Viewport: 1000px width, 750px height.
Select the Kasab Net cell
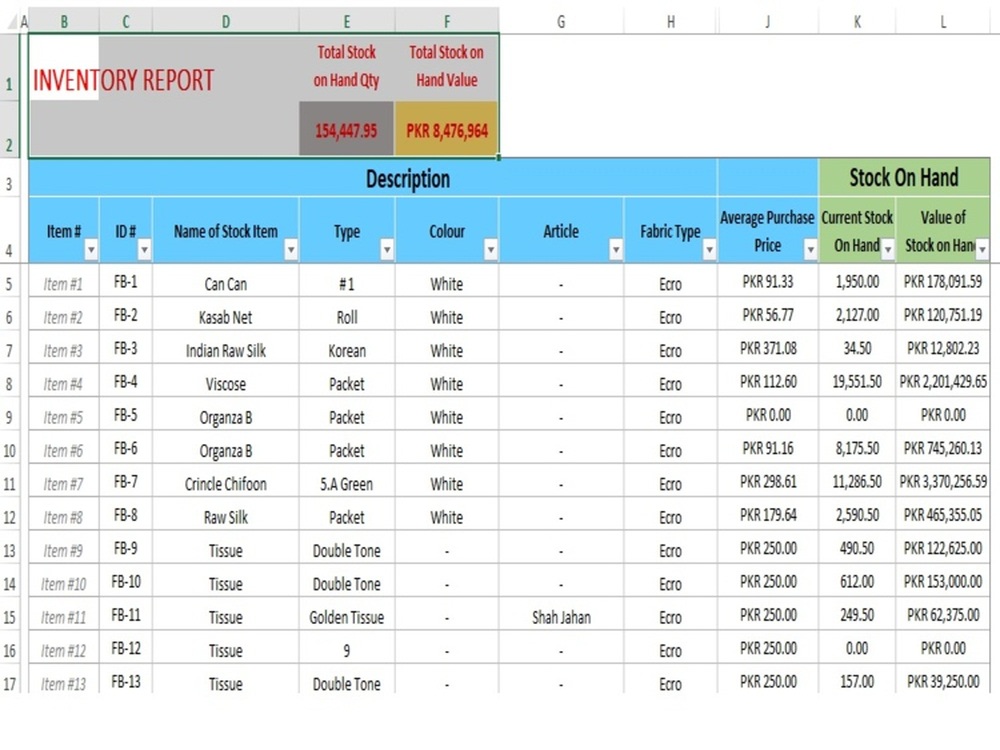coord(226,314)
